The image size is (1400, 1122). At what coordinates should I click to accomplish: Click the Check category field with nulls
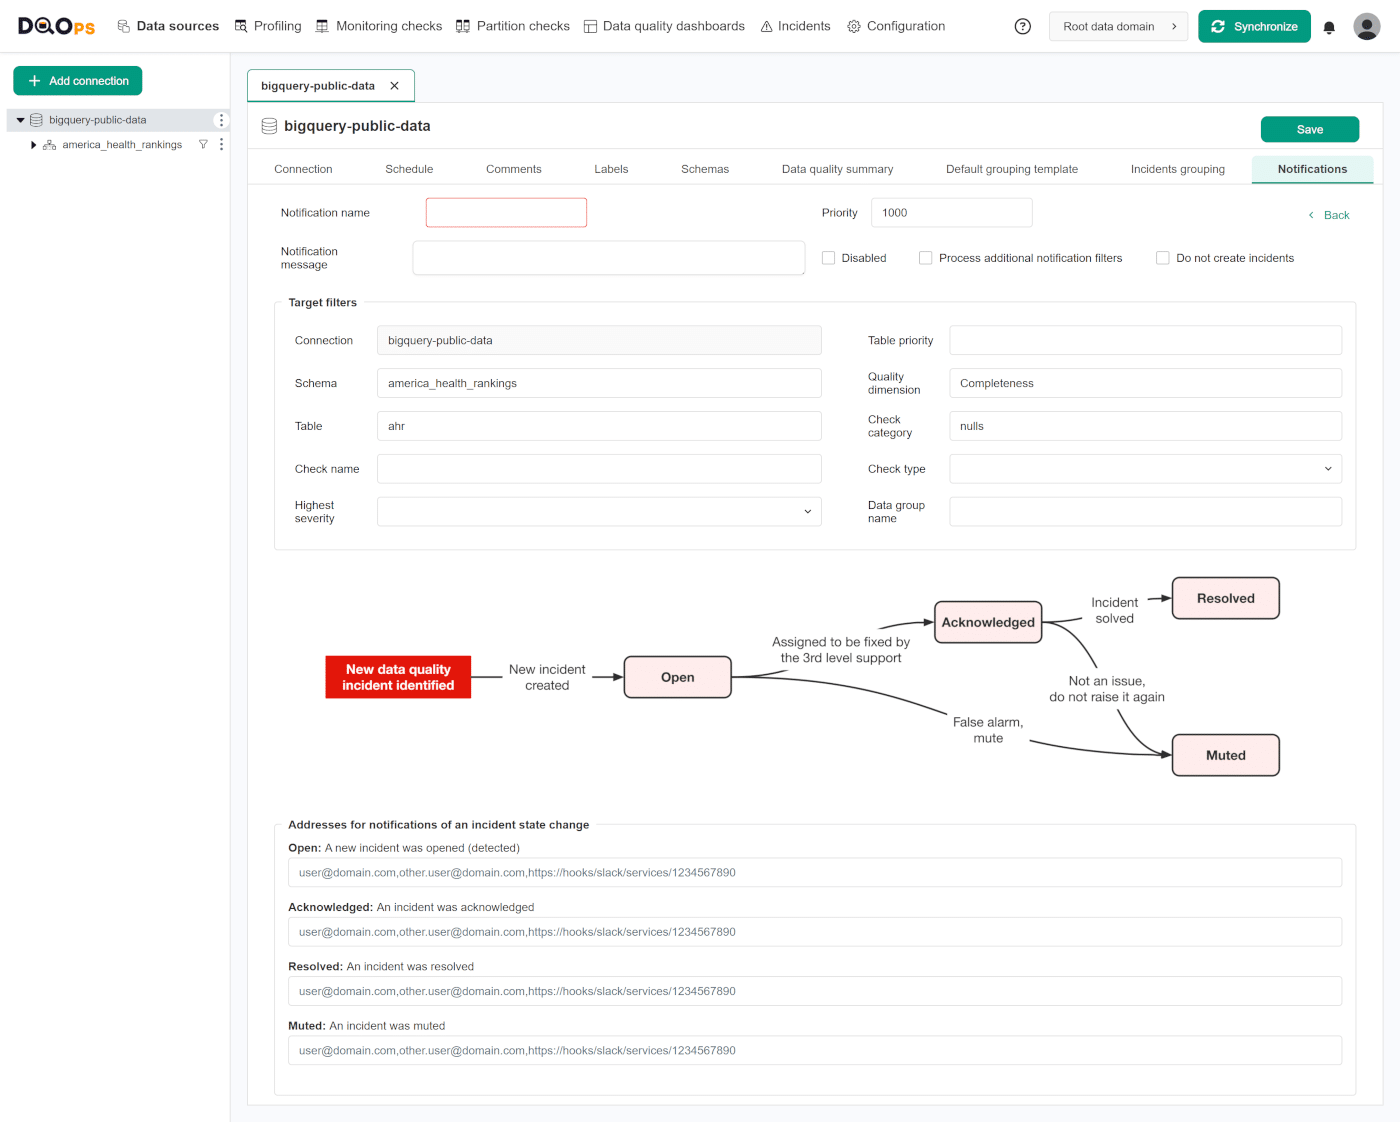1145,426
